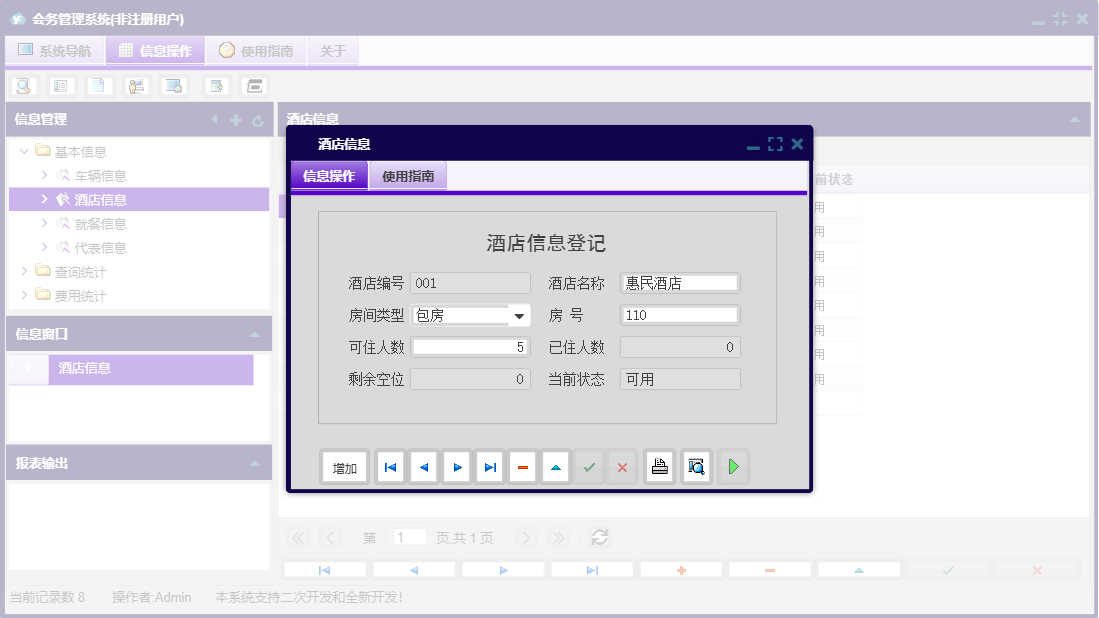Go to the first record in the dialog
Screen dimensions: 1099x618
pos(389,466)
